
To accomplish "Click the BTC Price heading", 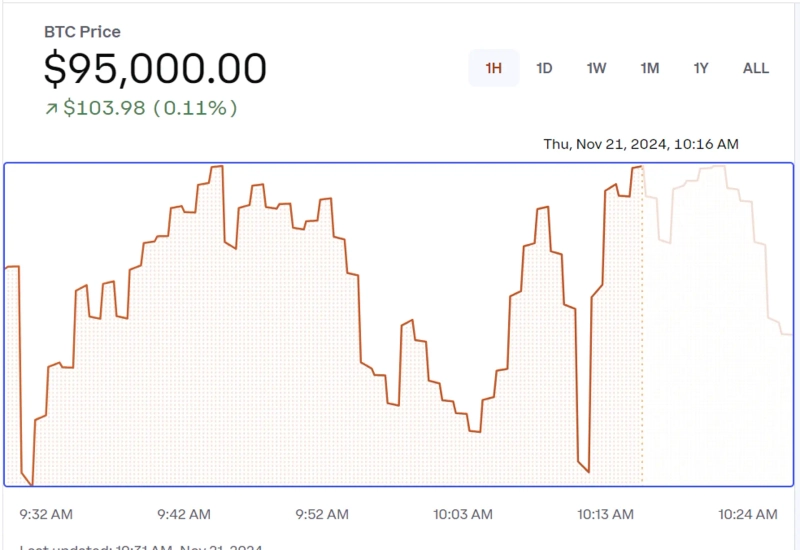I will (82, 32).
